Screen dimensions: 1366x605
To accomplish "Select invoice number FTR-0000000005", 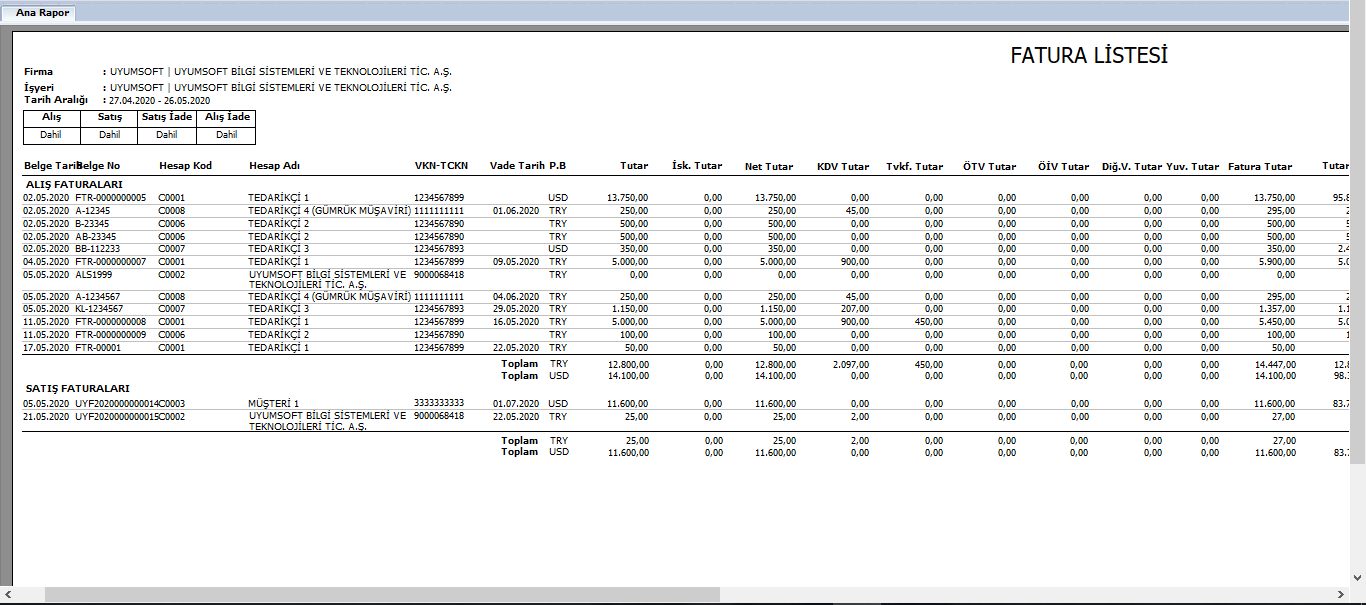I will (111, 198).
